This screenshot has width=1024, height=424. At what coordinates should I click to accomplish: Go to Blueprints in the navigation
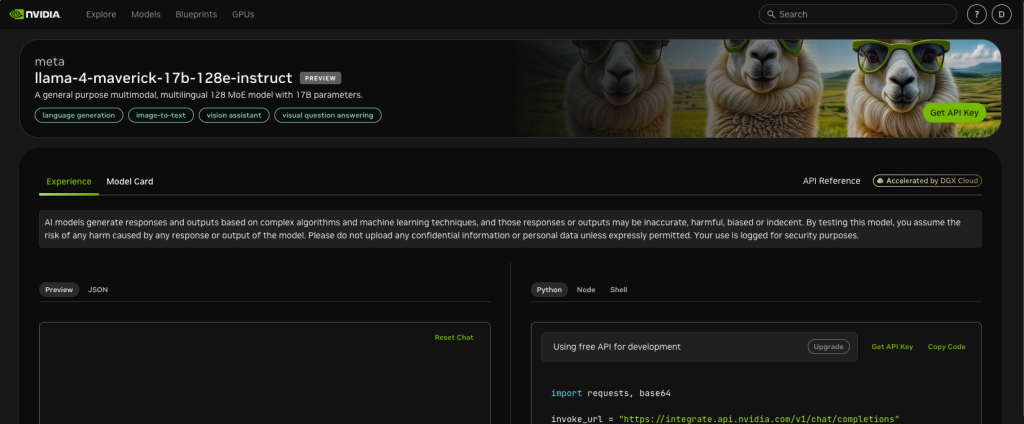tap(196, 15)
